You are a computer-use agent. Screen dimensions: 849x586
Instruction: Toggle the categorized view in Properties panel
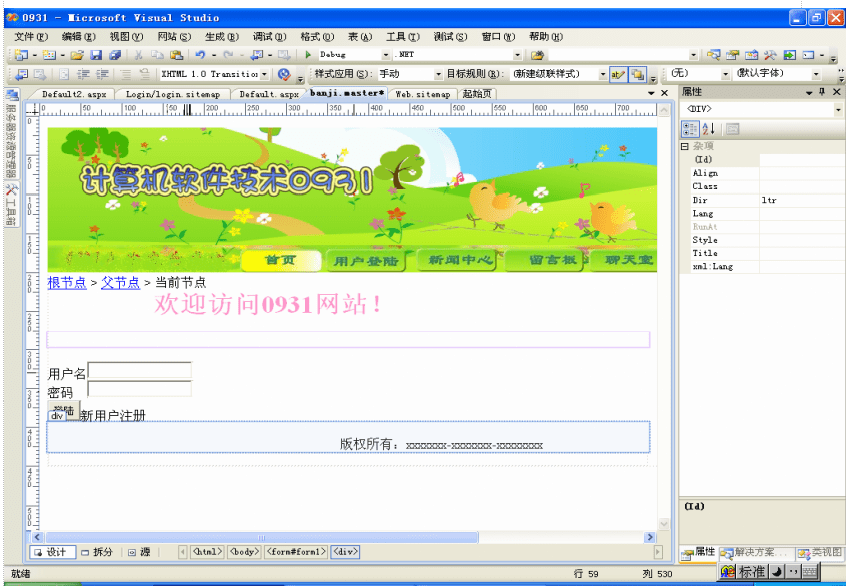(x=690, y=129)
